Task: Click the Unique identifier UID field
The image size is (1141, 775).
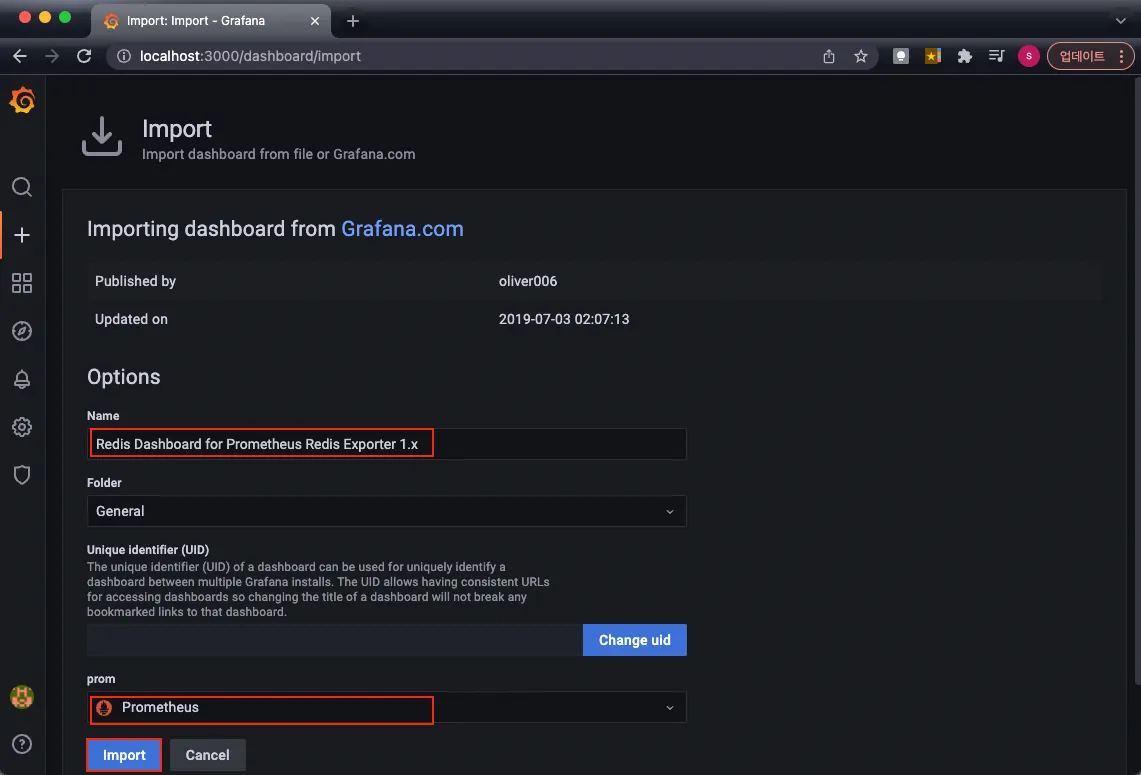Action: point(335,640)
